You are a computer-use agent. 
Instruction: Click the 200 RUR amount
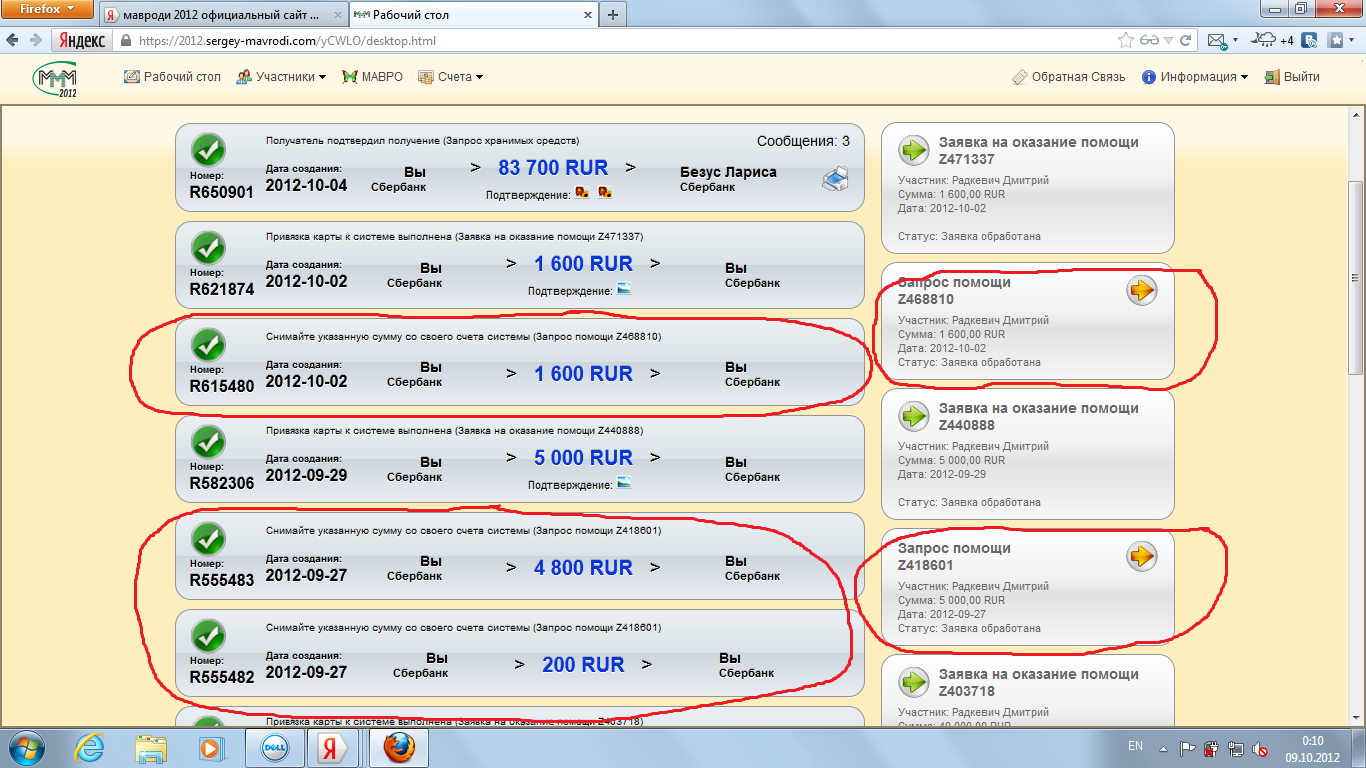pos(583,664)
